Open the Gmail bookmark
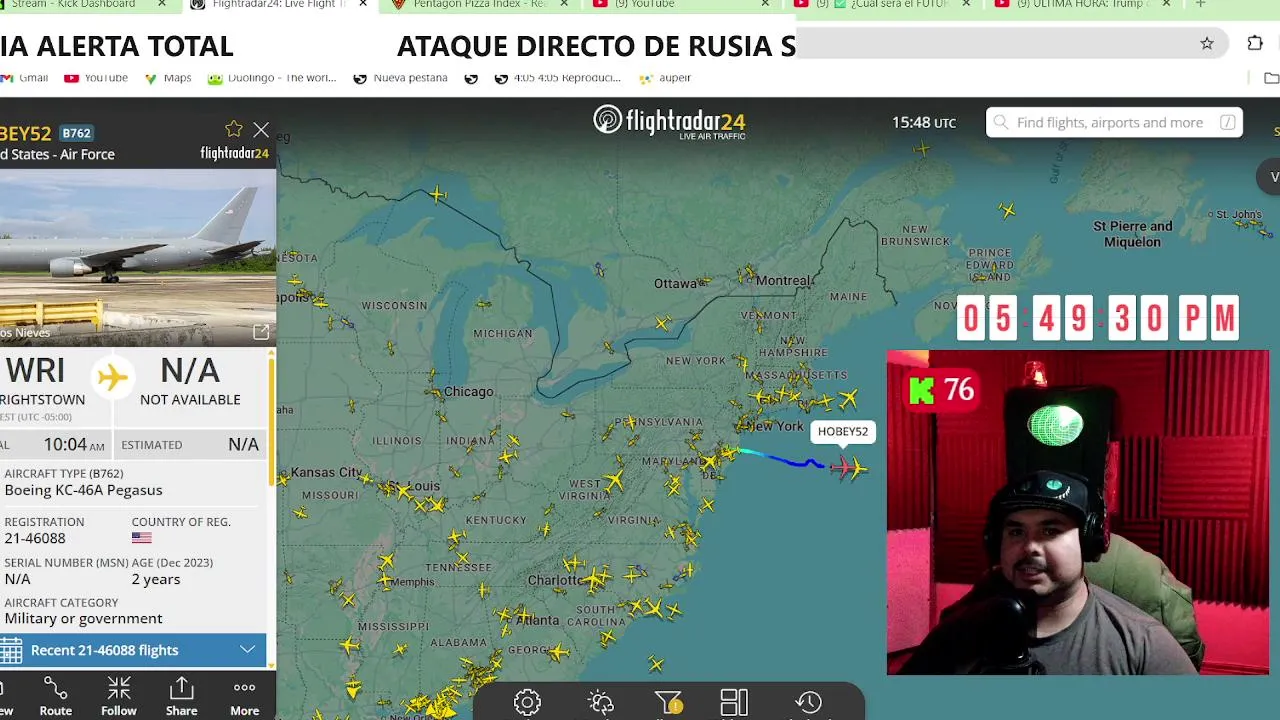 [24, 78]
